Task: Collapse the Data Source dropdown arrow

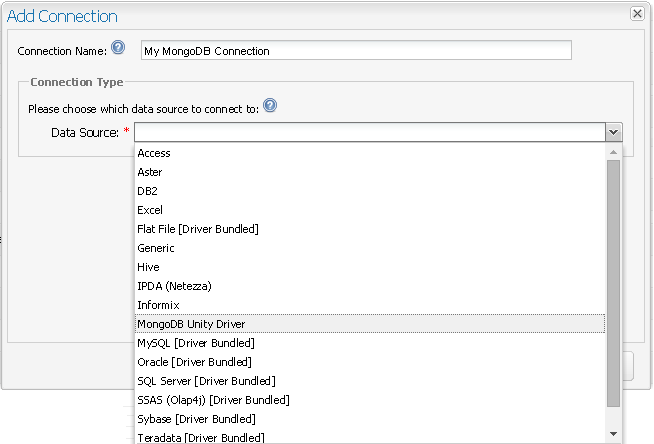Action: pos(613,132)
